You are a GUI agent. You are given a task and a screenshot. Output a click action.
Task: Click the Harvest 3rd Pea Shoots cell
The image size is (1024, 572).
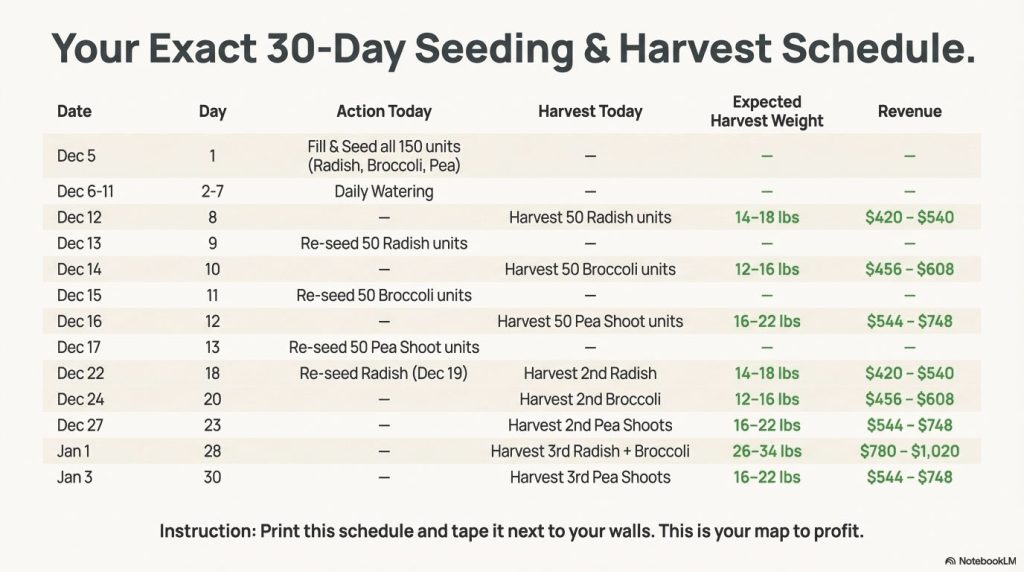[x=590, y=478]
